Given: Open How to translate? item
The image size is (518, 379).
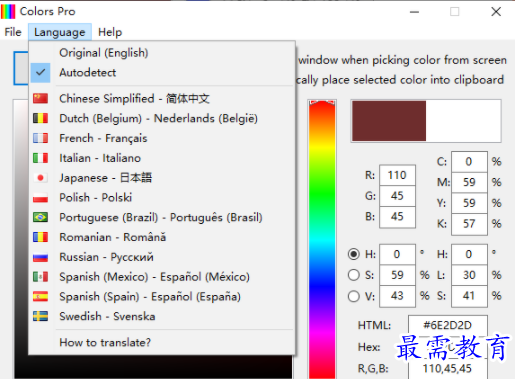Looking at the screenshot, I should pyautogui.click(x=162, y=342).
